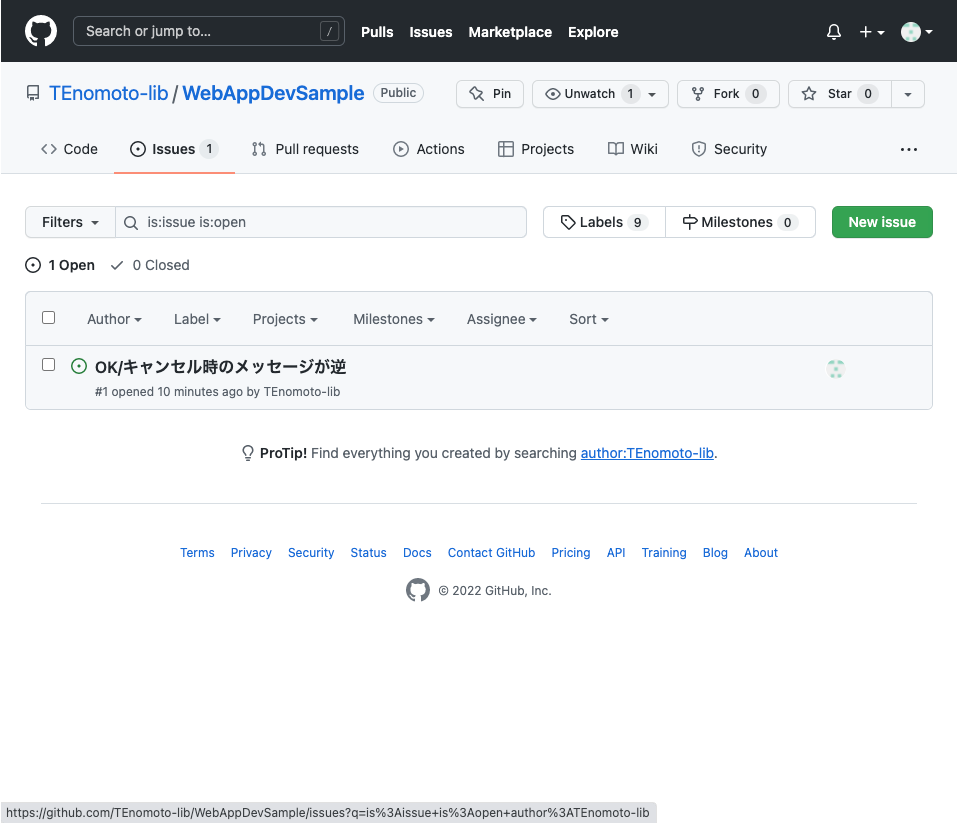Click the Star count badge
957x824 pixels.
pos(867,94)
